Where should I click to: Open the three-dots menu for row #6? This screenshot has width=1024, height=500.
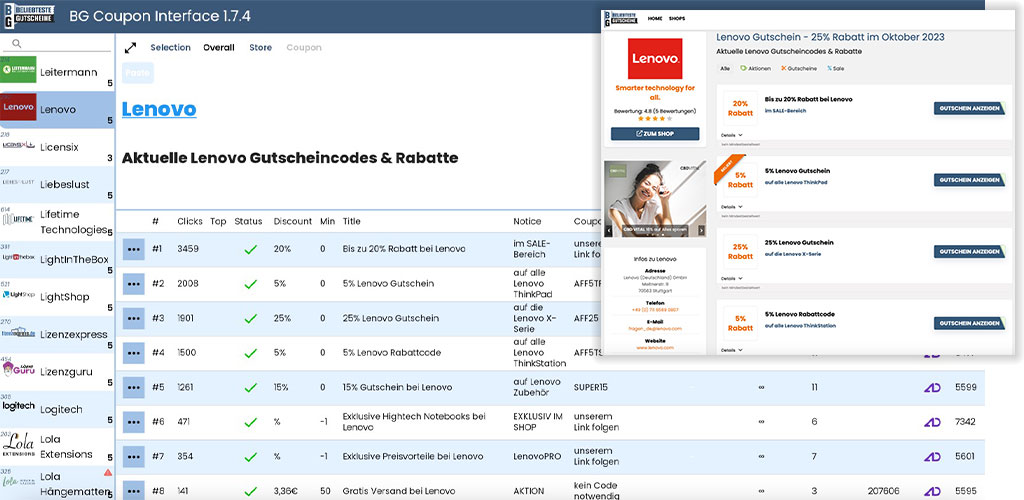tap(134, 422)
